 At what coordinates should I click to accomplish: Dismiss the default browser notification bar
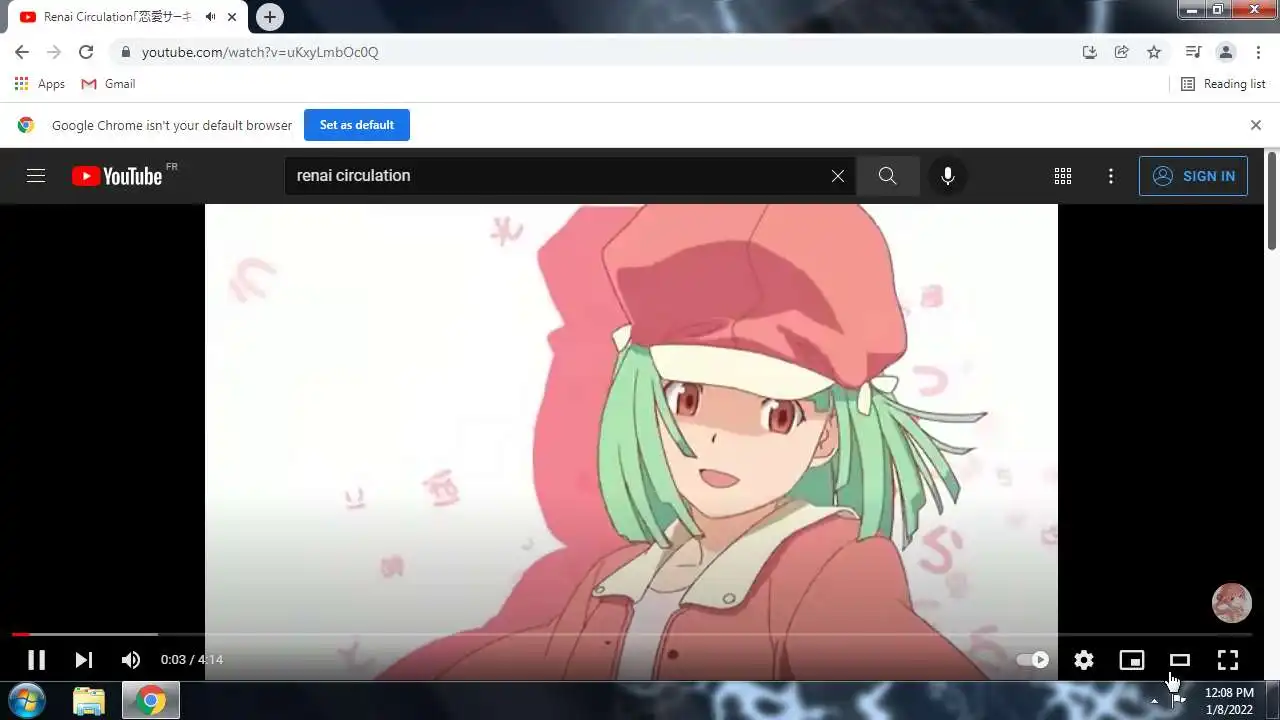click(x=1256, y=125)
